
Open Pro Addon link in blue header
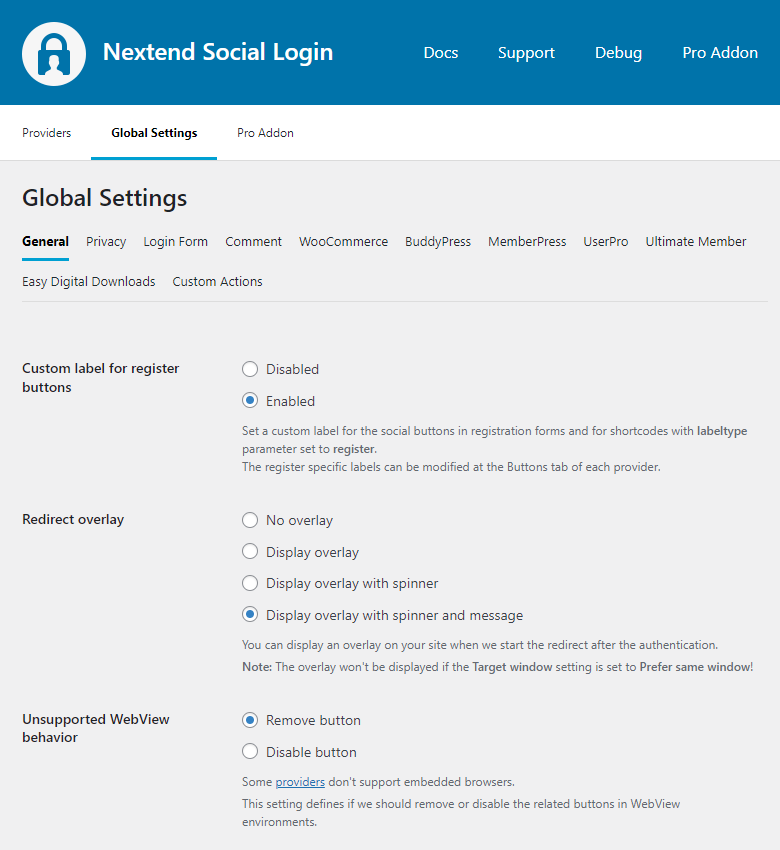coord(720,53)
